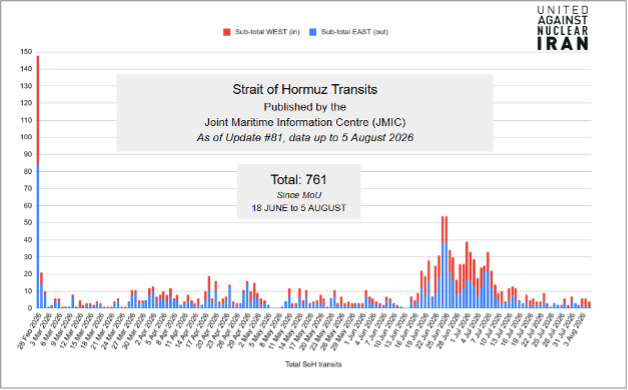Click the '10' y-axis label
The width and height of the screenshot is (628, 390).
[28, 291]
